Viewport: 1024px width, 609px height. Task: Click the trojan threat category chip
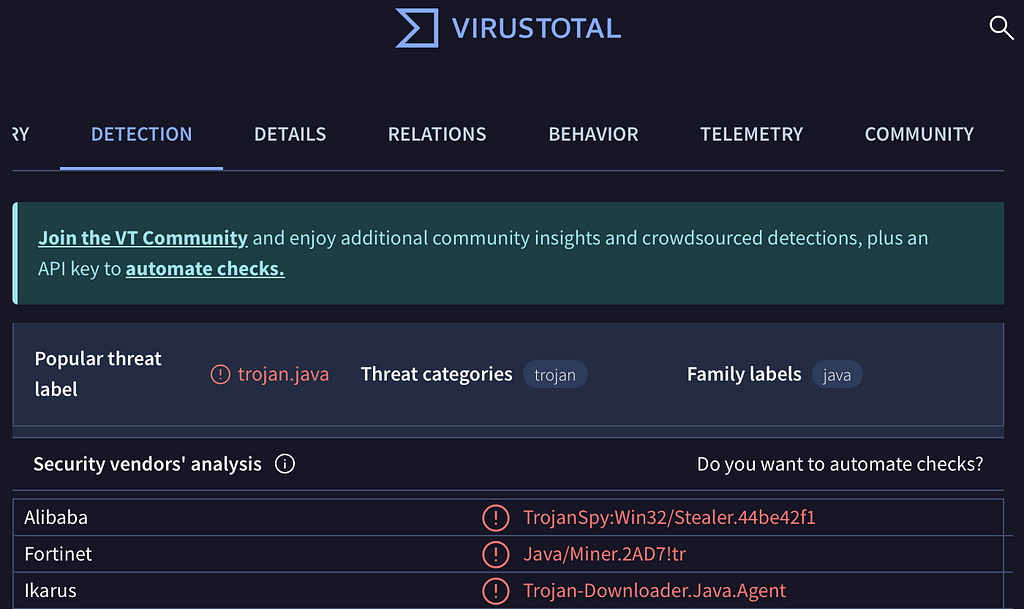[555, 375]
